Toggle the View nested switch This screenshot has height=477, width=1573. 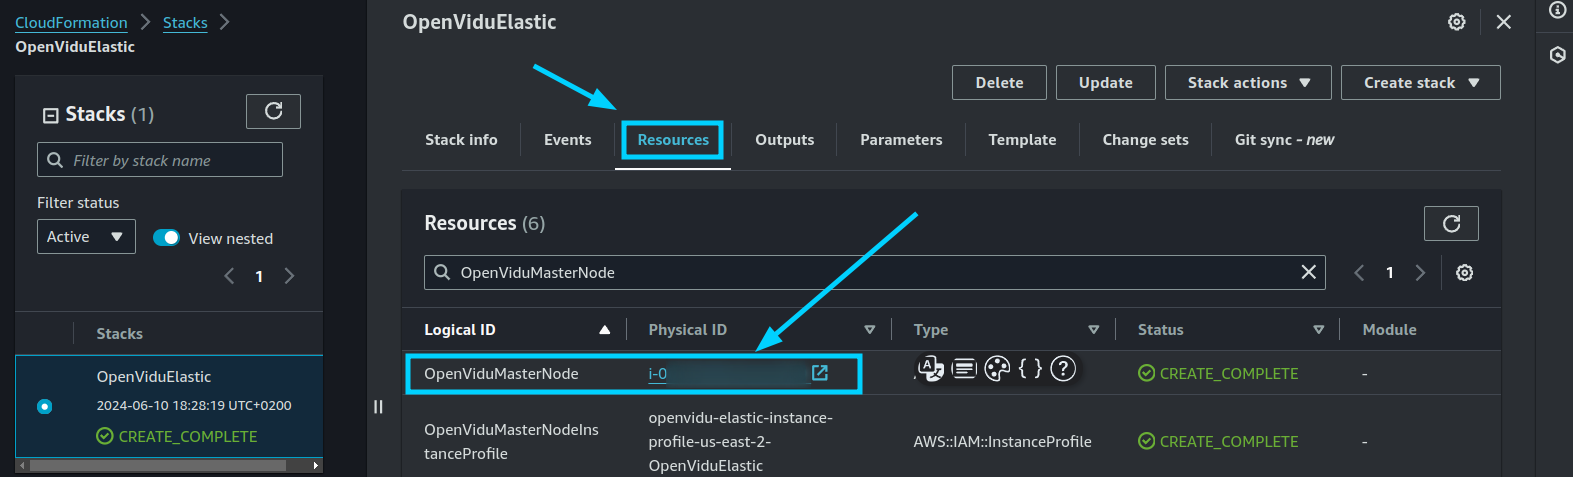[166, 238]
